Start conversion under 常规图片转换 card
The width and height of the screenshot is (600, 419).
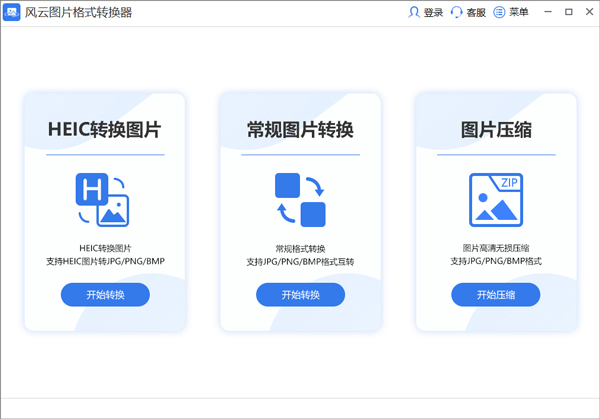point(300,295)
